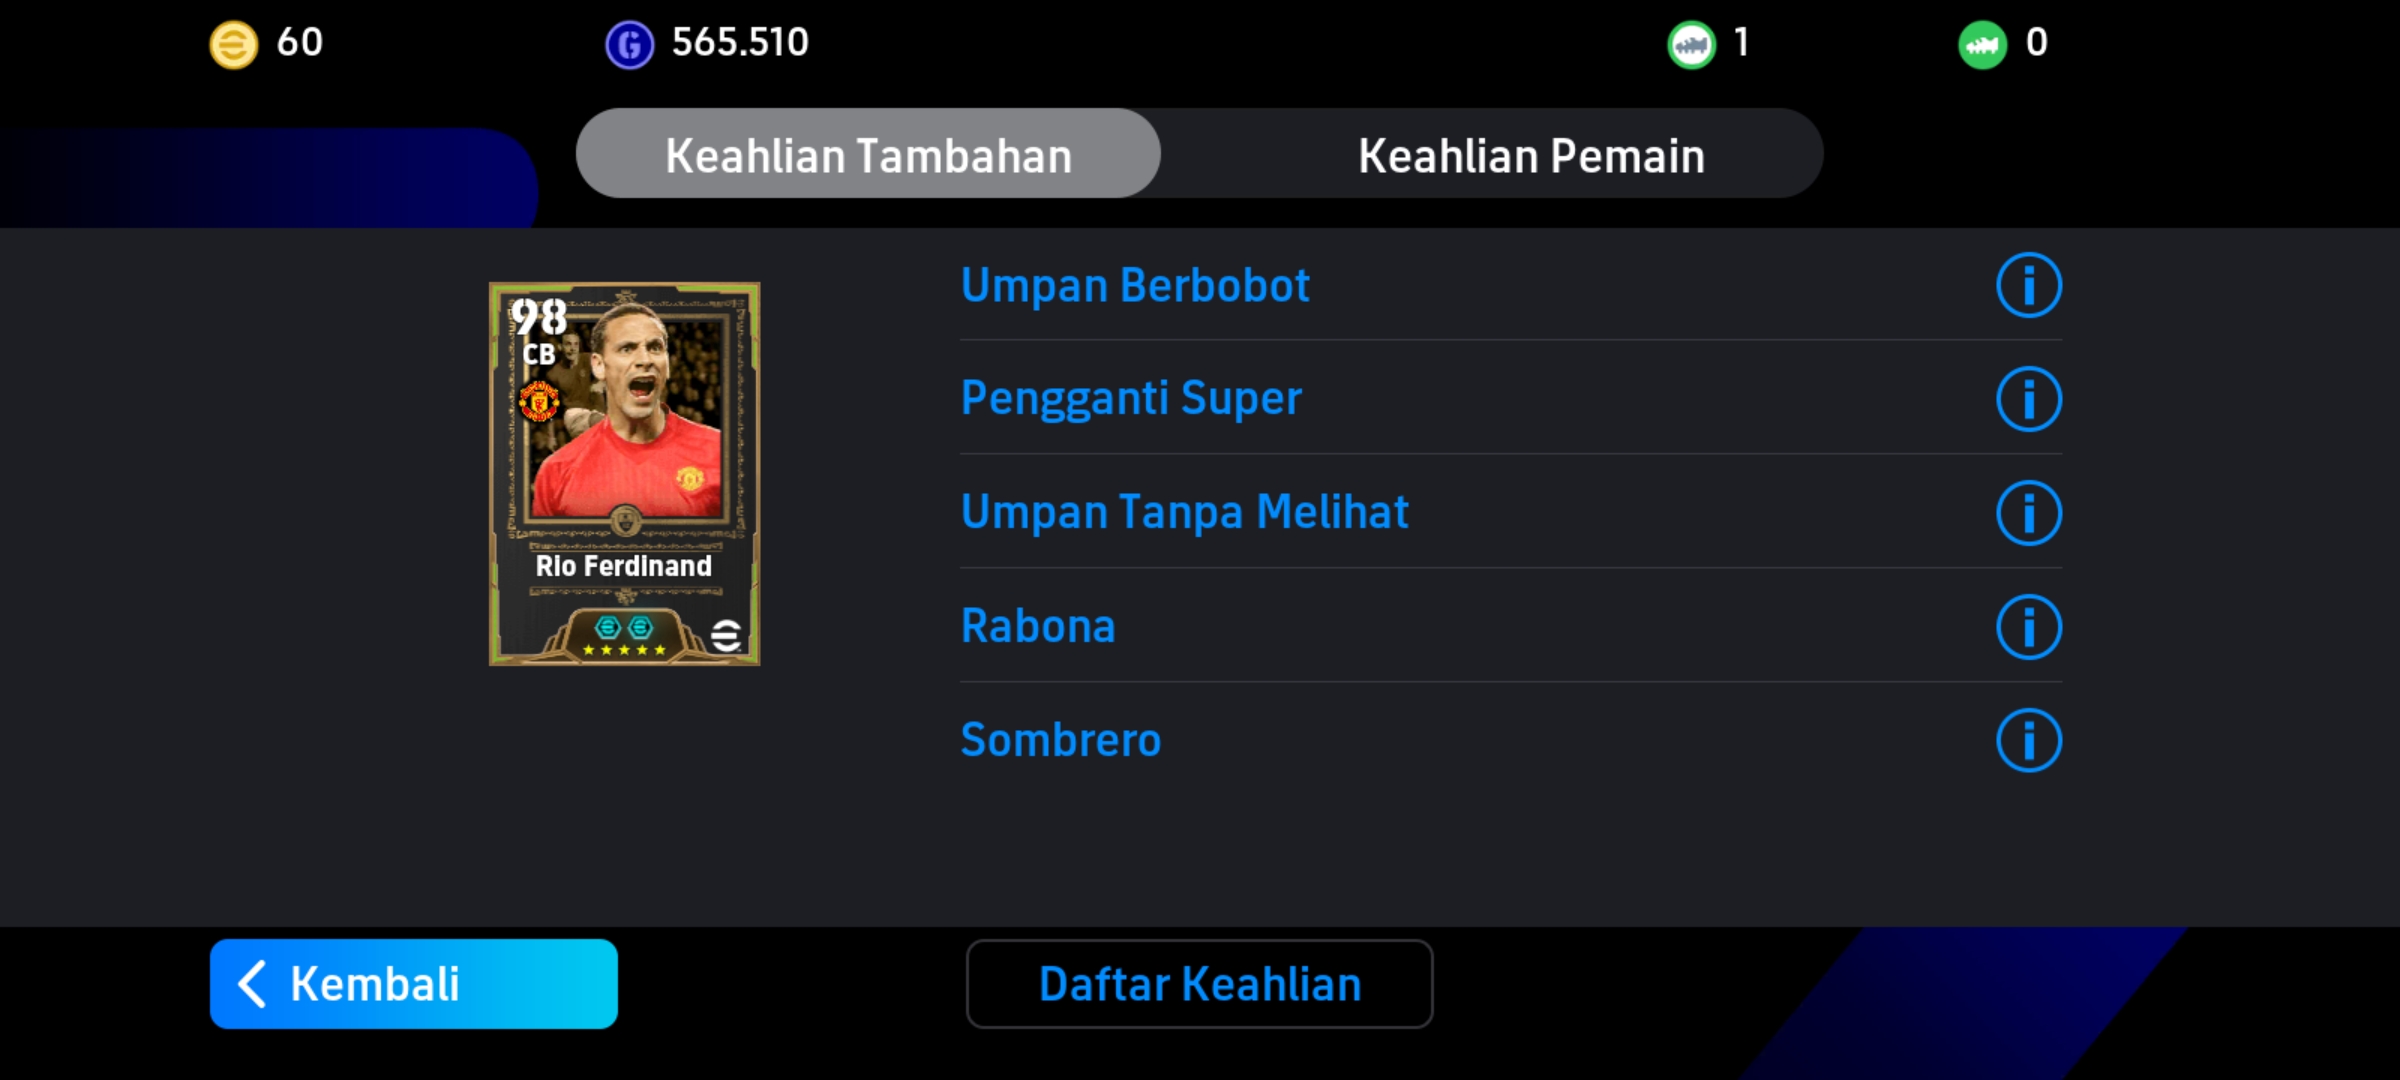Select the Rabona skill text

click(1038, 626)
